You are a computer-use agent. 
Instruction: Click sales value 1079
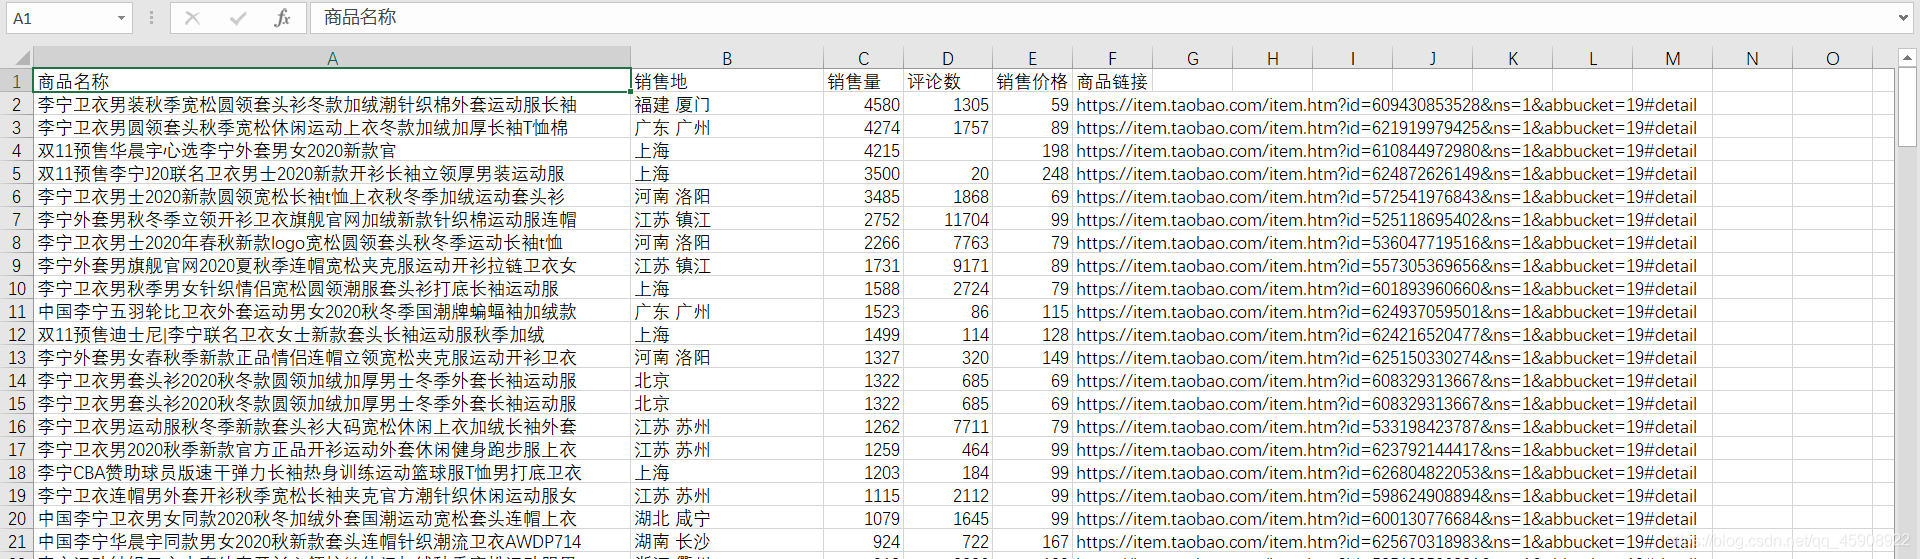coord(863,518)
